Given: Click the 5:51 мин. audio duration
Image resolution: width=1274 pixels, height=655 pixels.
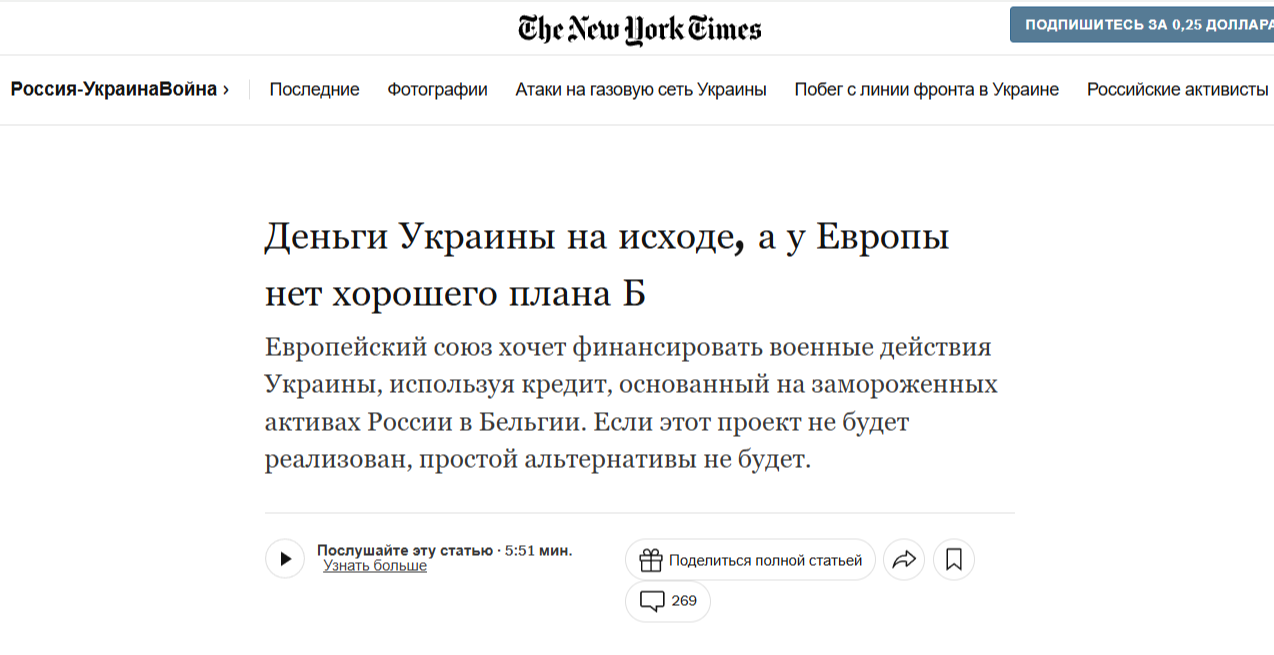Looking at the screenshot, I should tap(539, 550).
